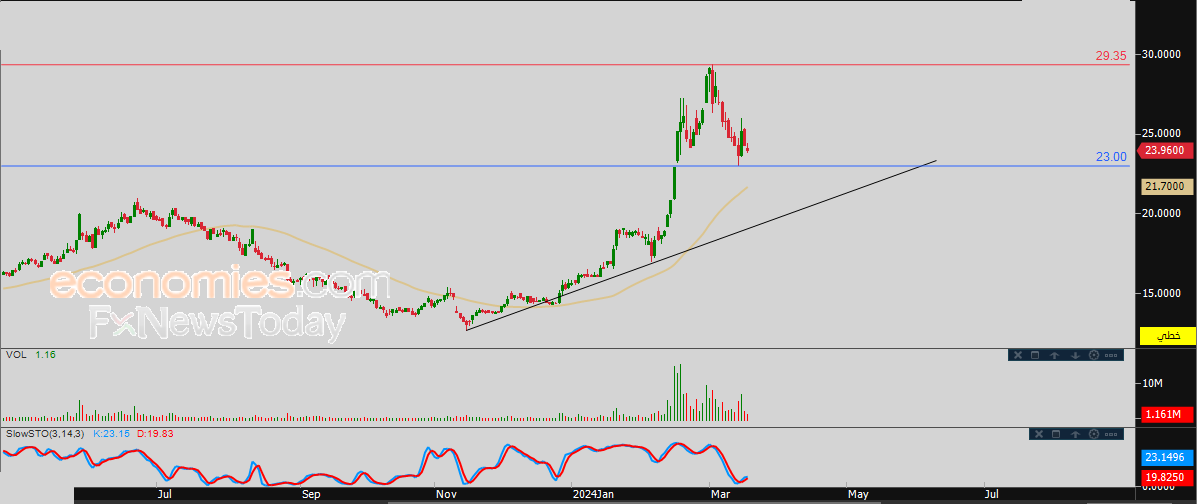Move the SlowSTO panel up
The image size is (1197, 504).
click(1075, 434)
